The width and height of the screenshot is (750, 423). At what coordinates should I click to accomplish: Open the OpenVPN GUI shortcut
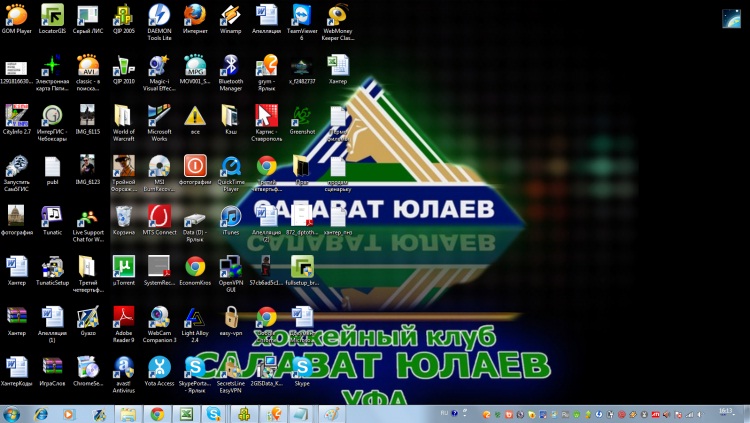[x=231, y=267]
